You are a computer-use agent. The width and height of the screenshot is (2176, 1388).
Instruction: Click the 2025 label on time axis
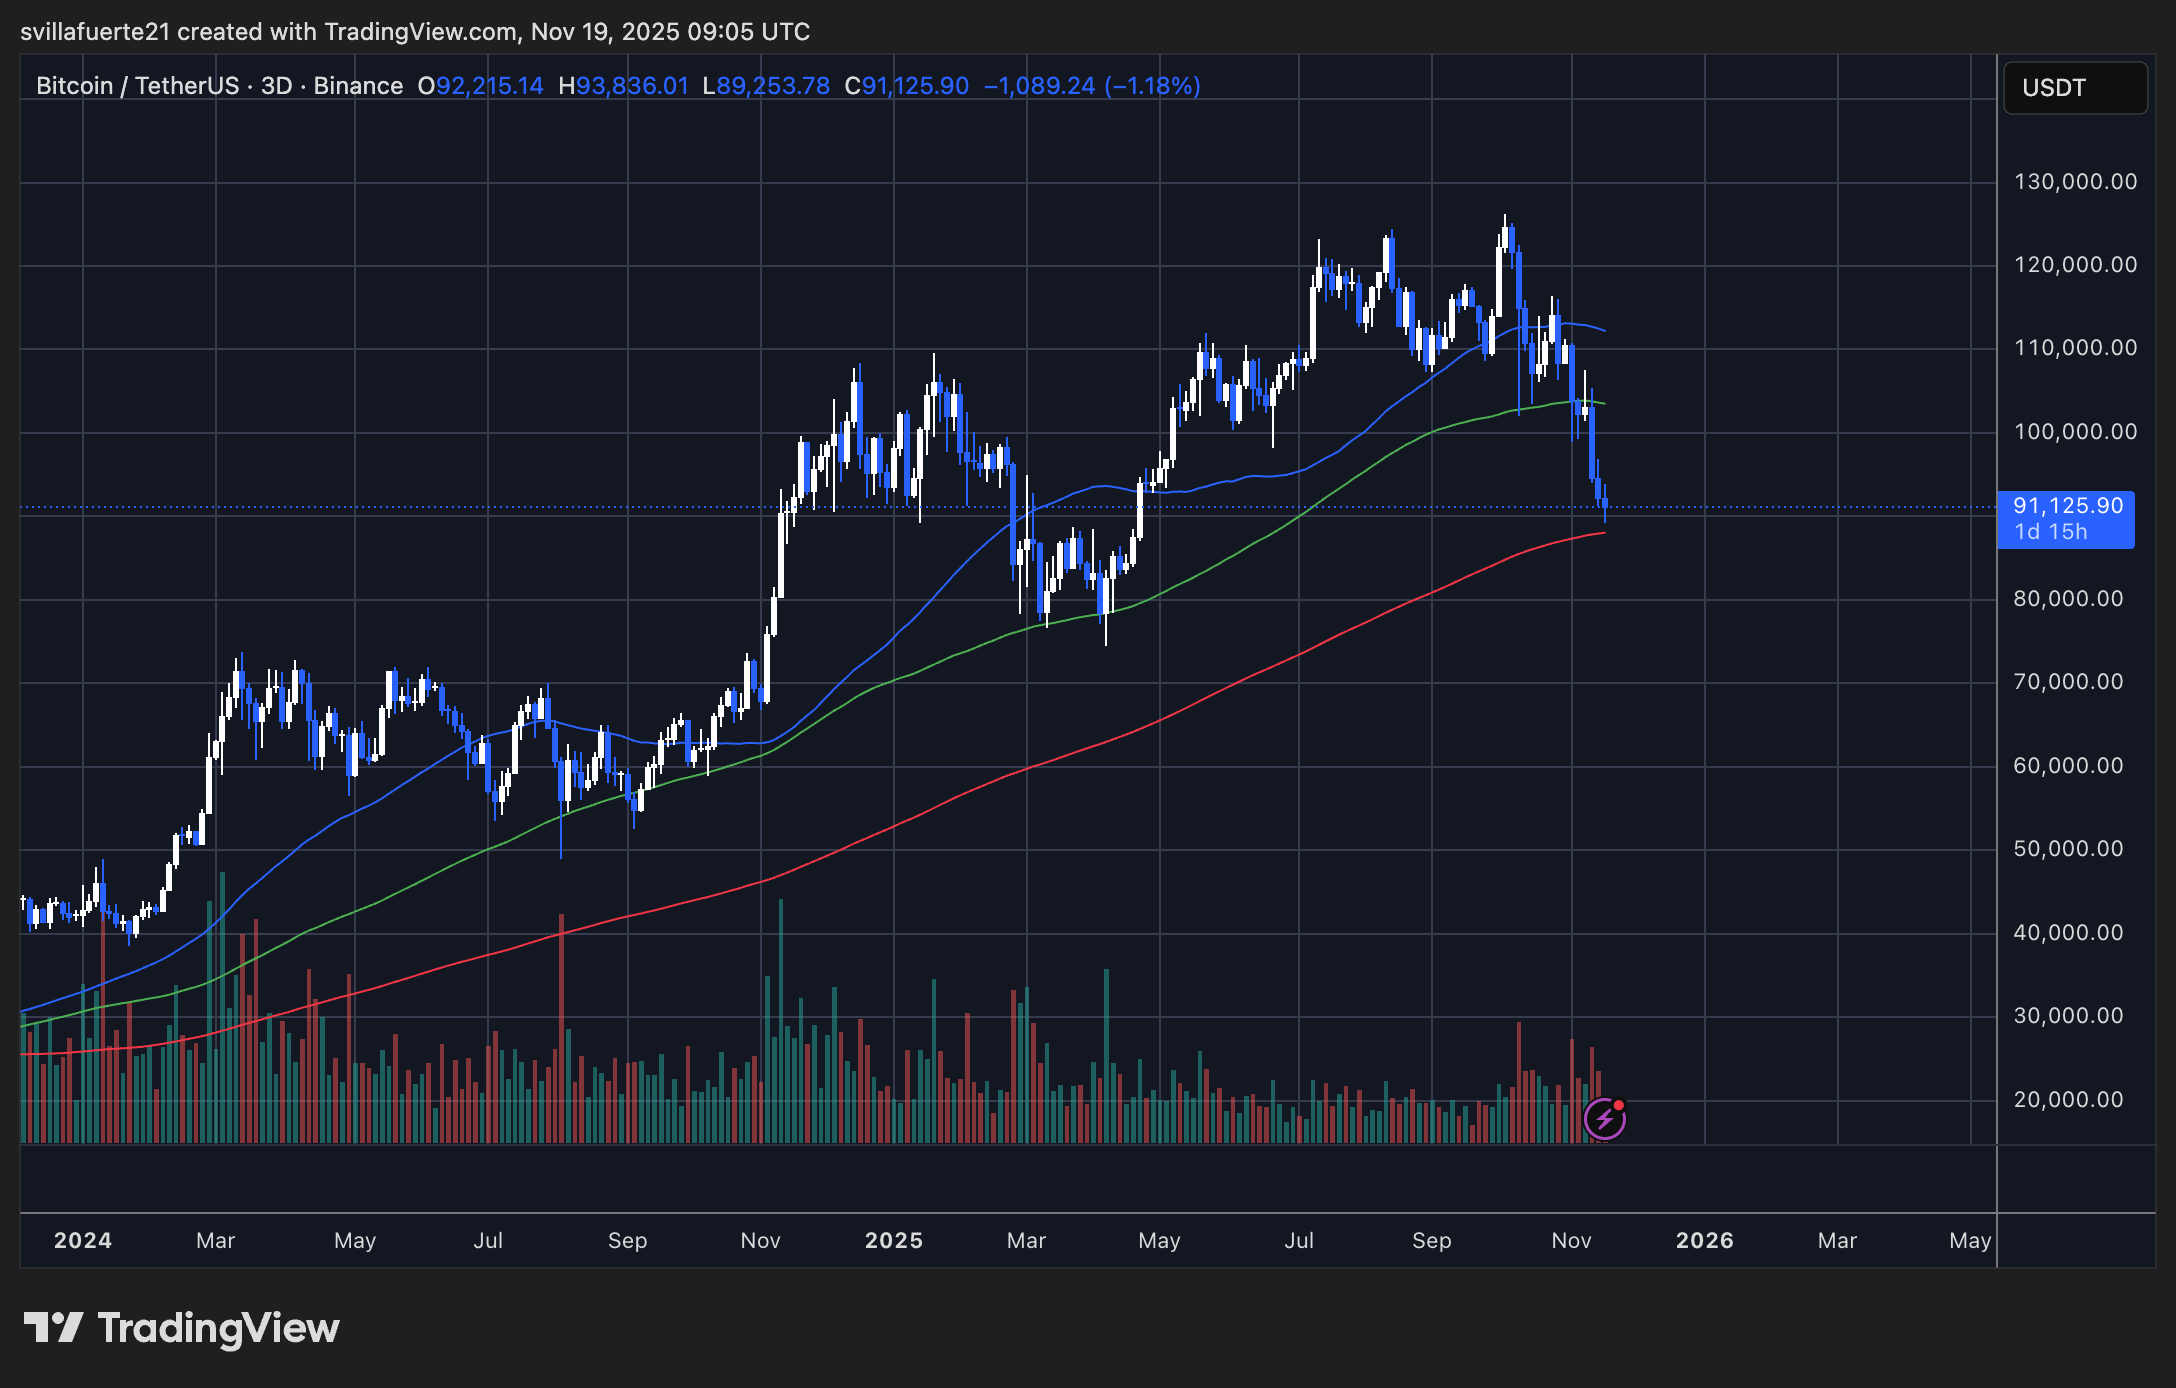[x=893, y=1241]
